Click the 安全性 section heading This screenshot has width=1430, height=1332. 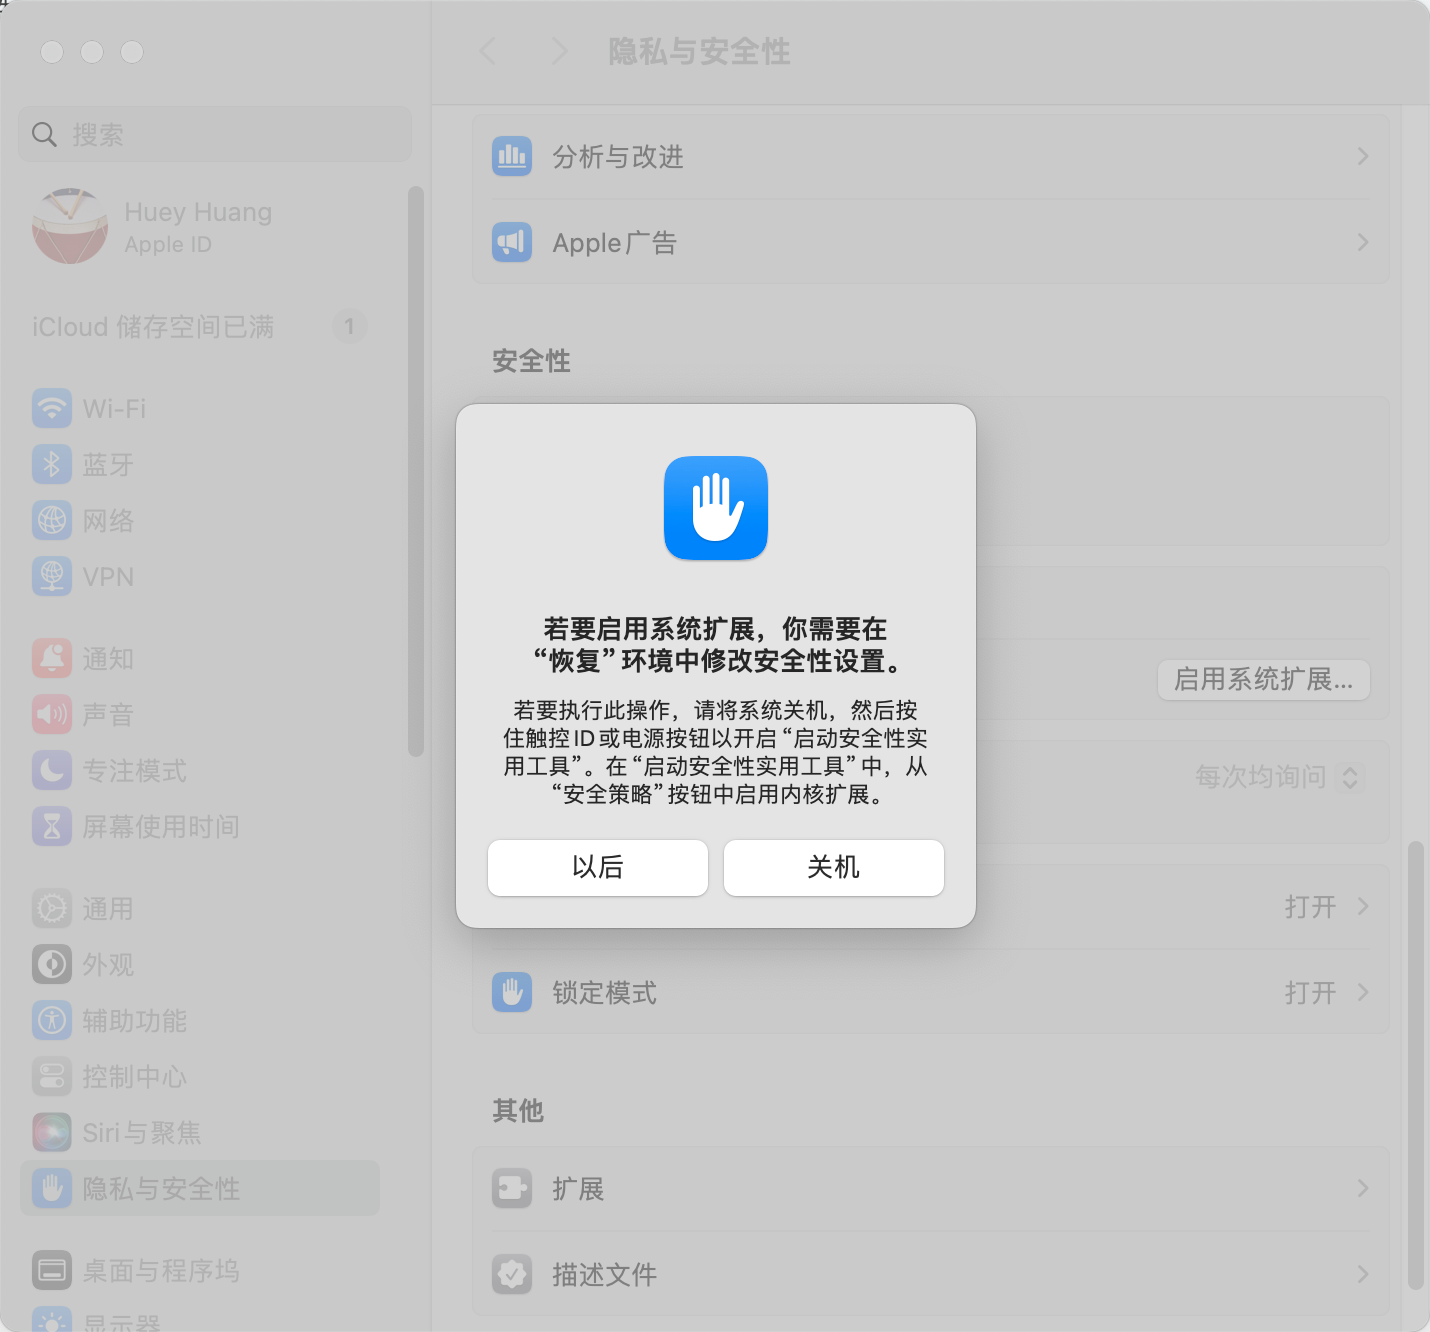(x=531, y=360)
